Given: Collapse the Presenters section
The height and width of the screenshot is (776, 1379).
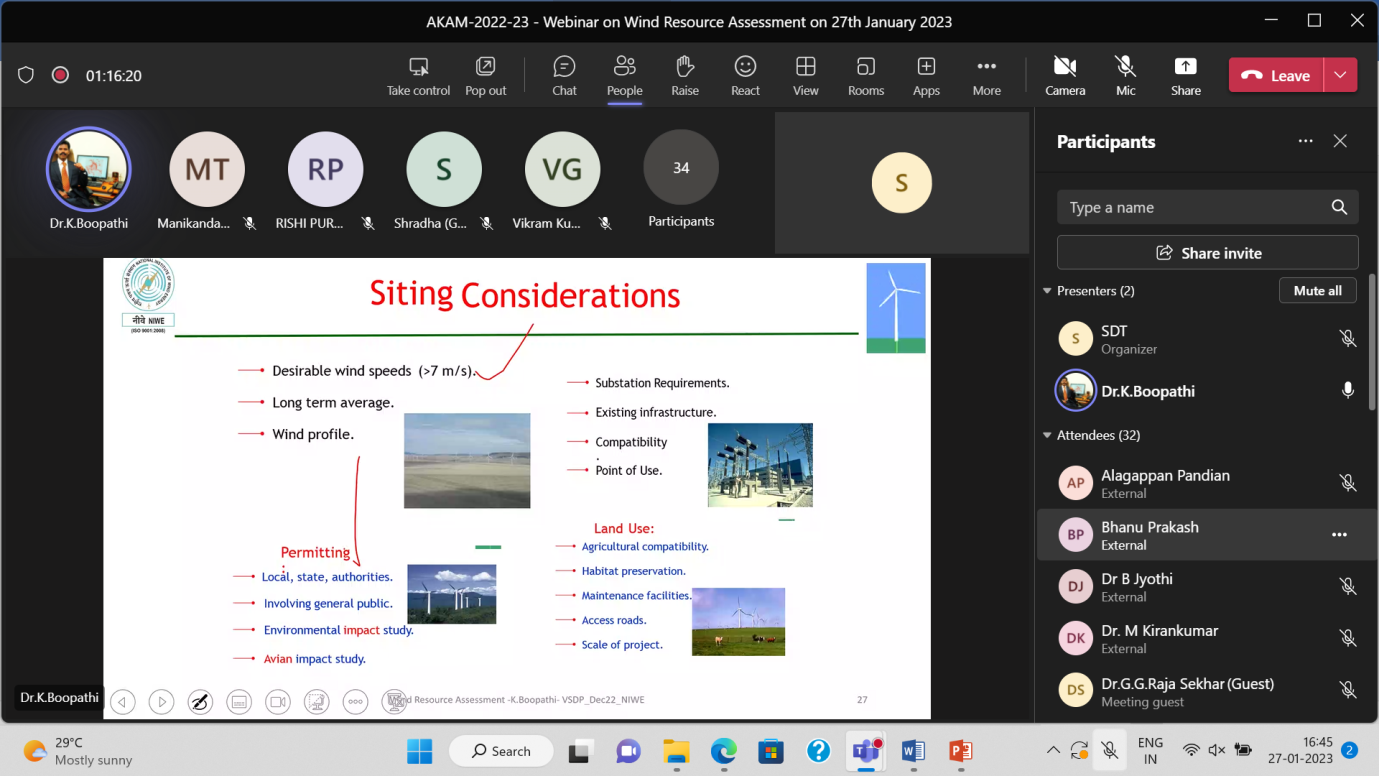Looking at the screenshot, I should pyautogui.click(x=1048, y=291).
